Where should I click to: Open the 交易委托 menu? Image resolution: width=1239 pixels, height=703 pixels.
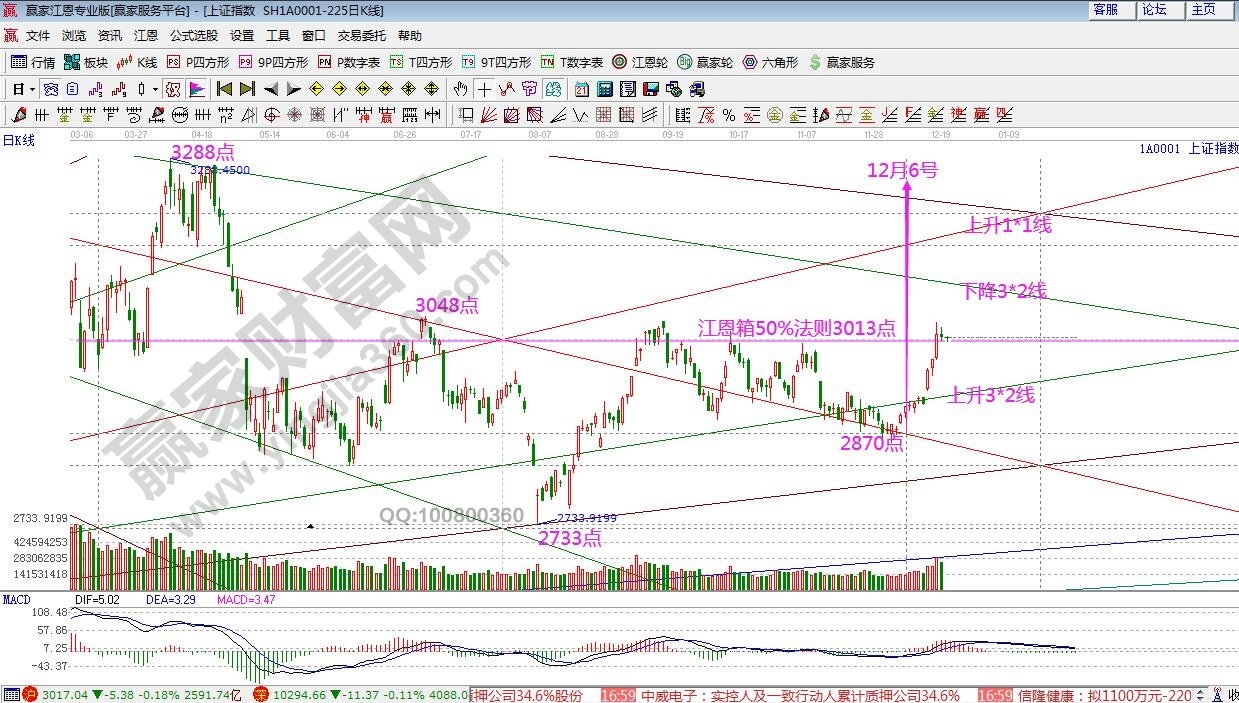361,35
